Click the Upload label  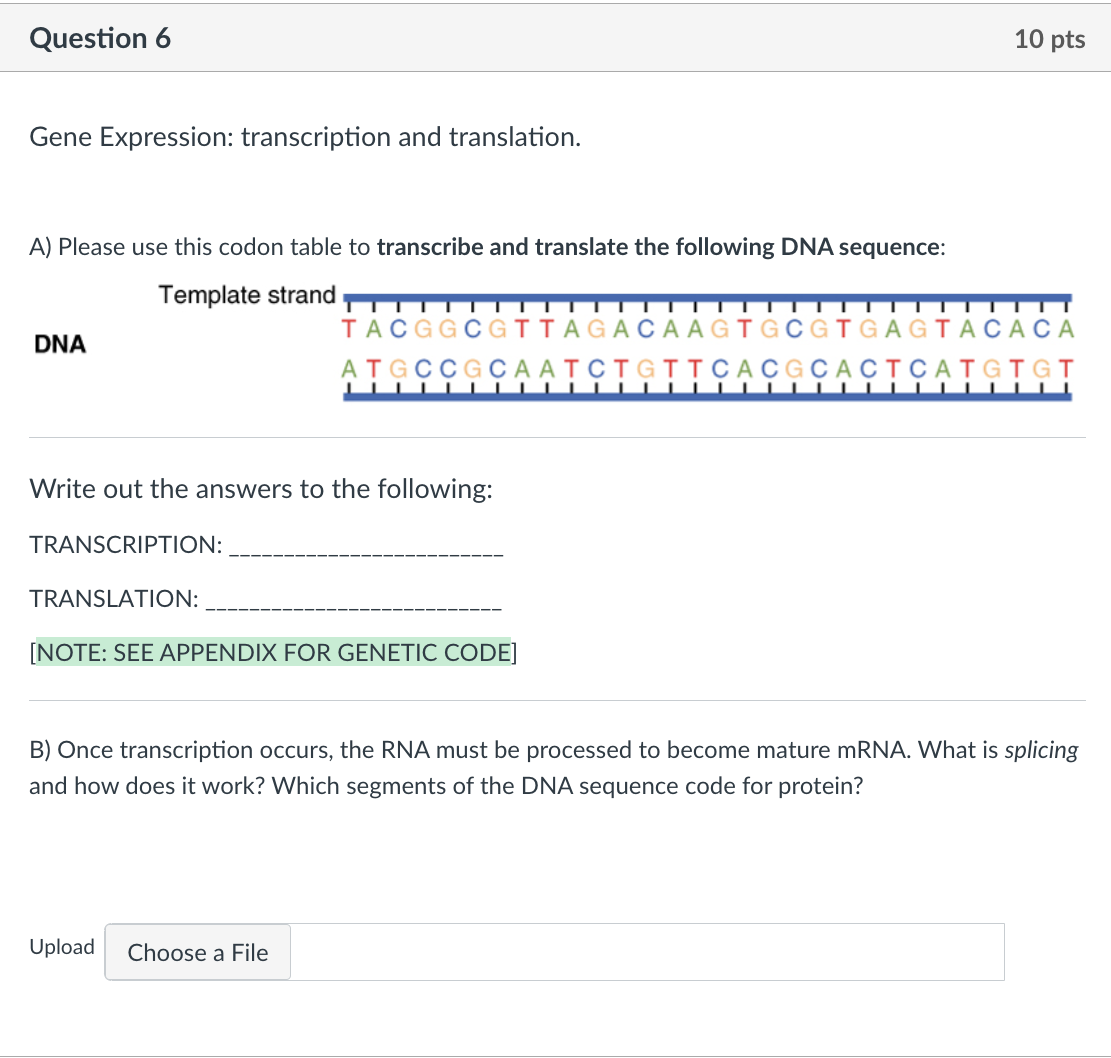pyautogui.click(x=62, y=947)
